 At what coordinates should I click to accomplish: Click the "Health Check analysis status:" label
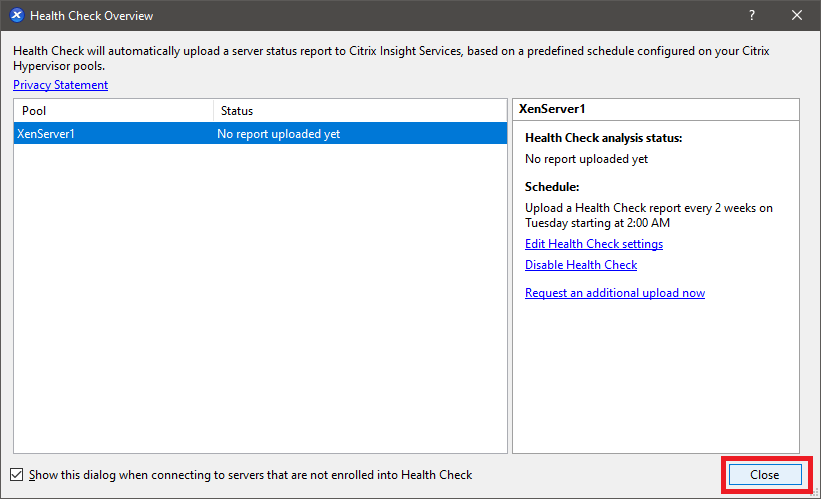tap(604, 139)
